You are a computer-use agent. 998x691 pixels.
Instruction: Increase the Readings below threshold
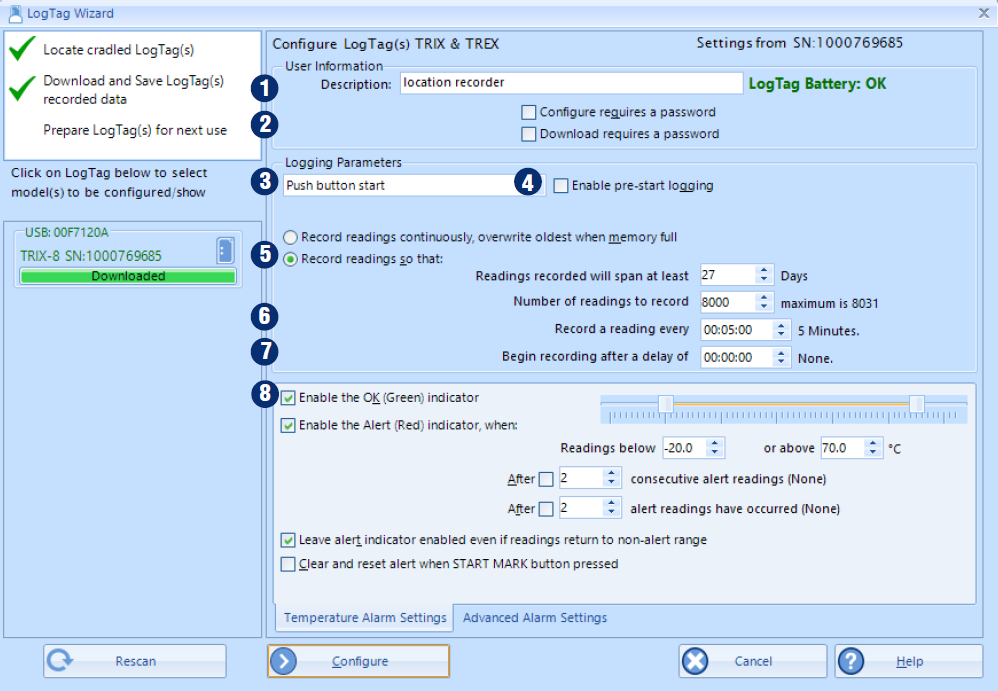(x=715, y=443)
